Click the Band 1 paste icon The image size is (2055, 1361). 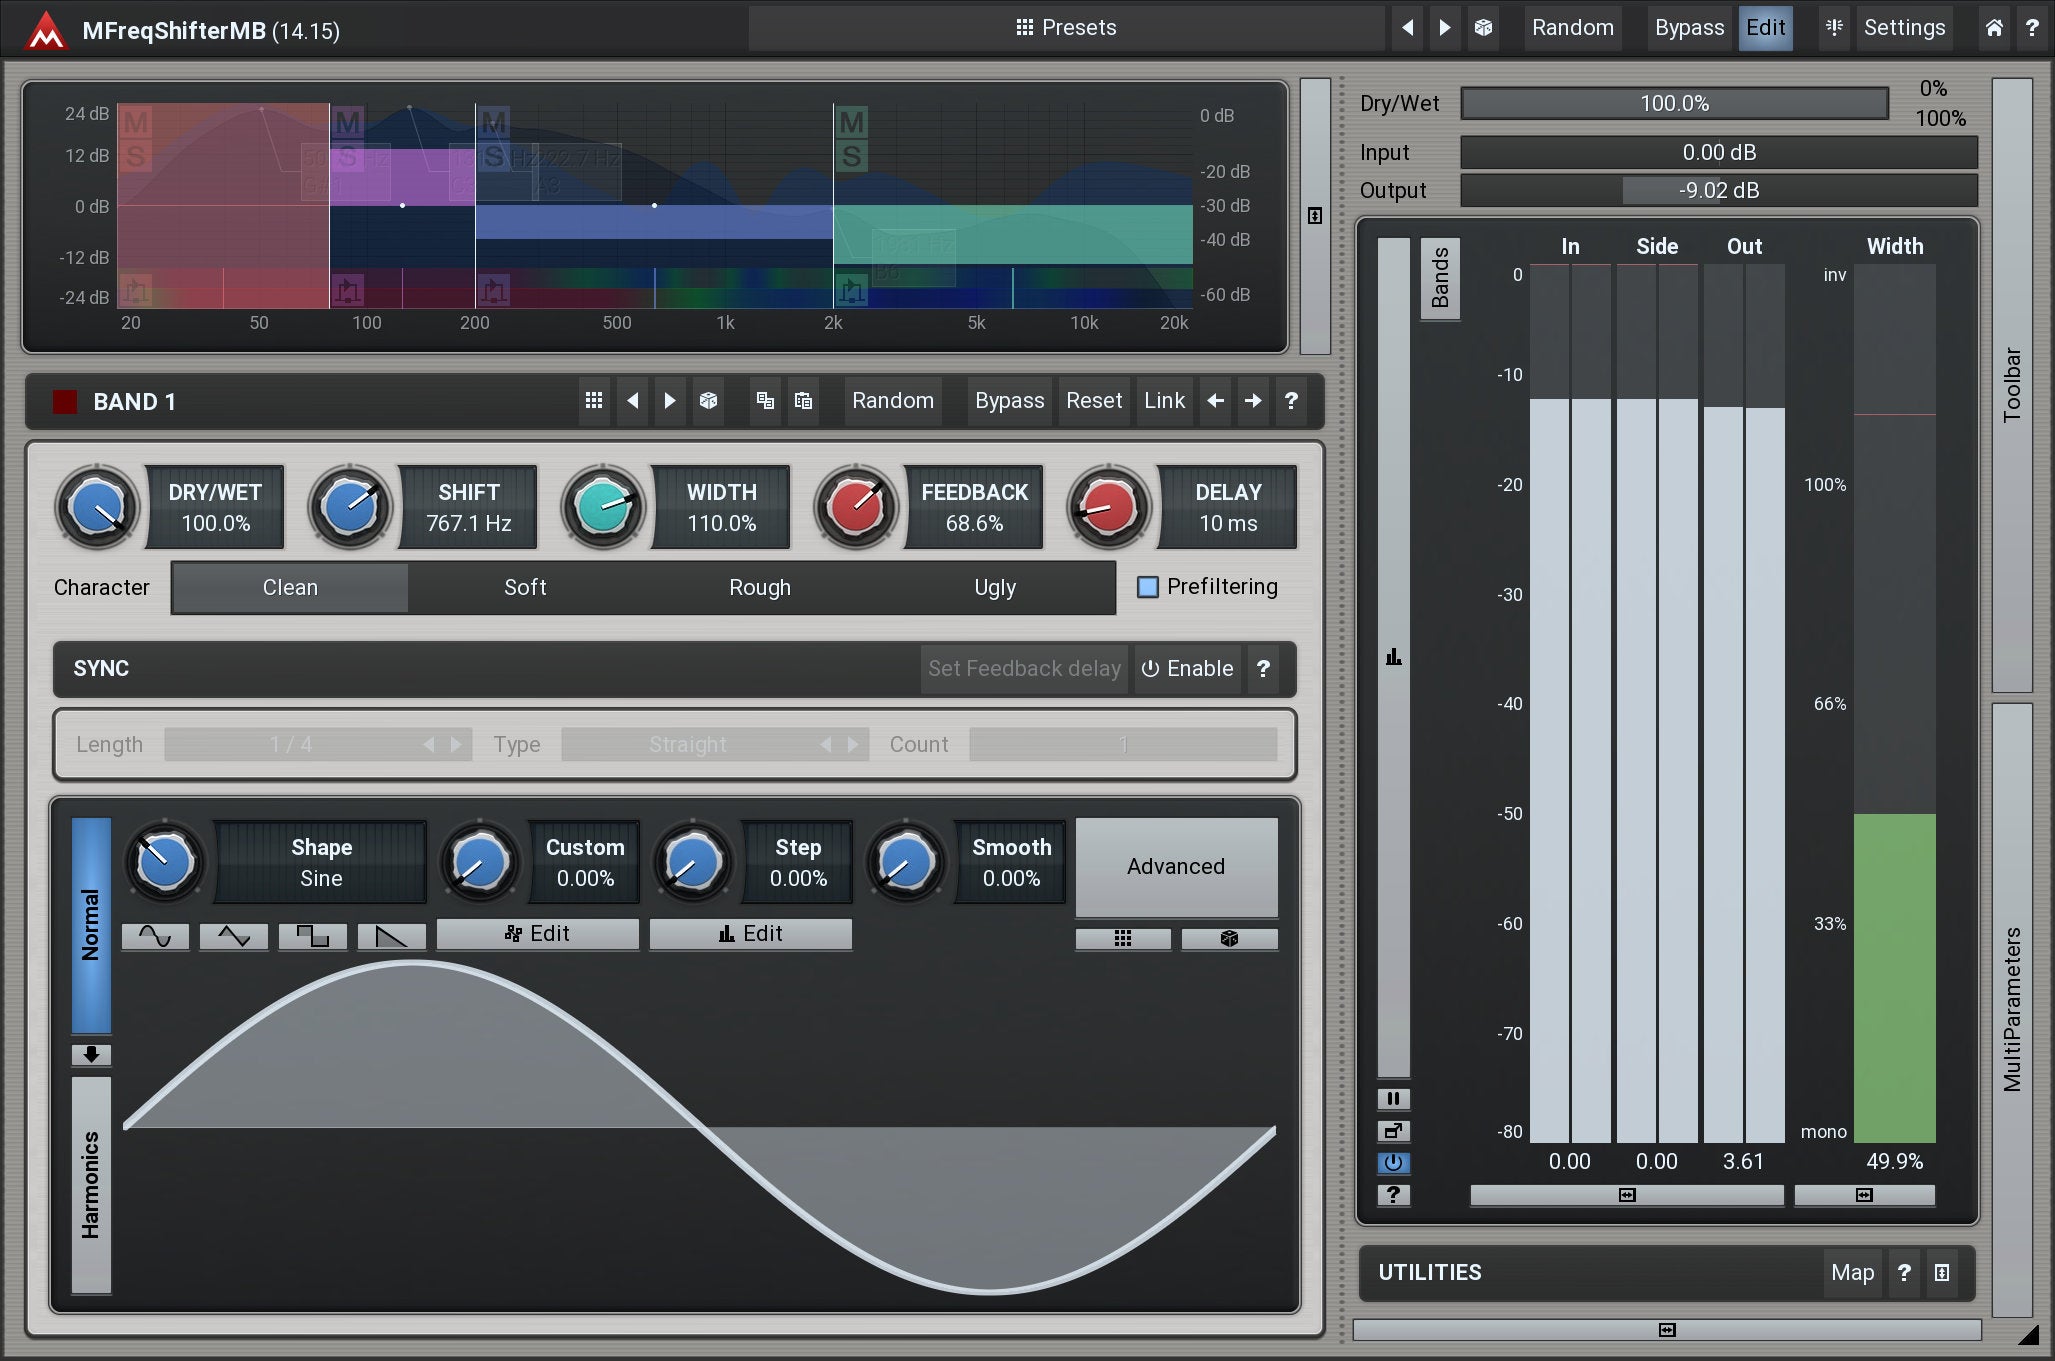click(803, 401)
